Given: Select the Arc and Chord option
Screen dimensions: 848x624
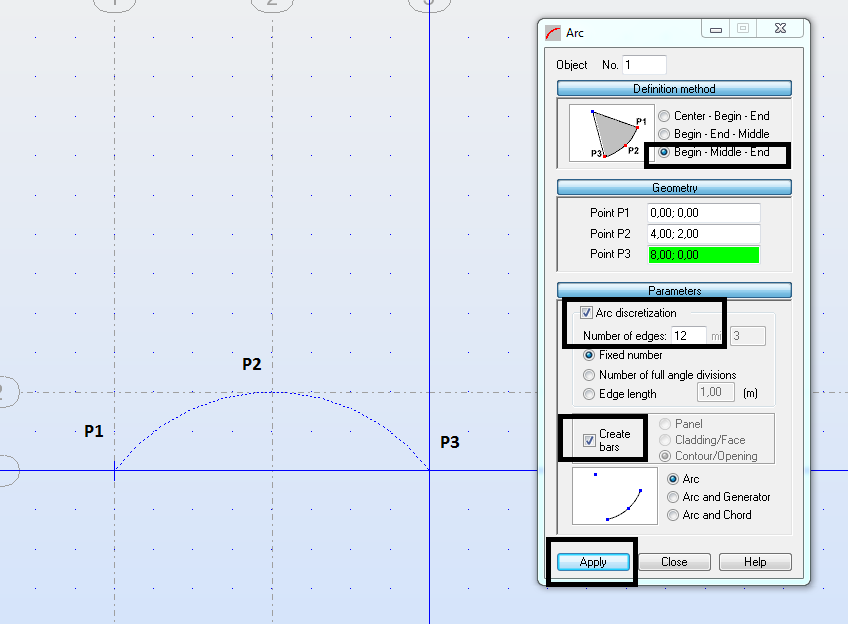Looking at the screenshot, I should click(x=675, y=514).
